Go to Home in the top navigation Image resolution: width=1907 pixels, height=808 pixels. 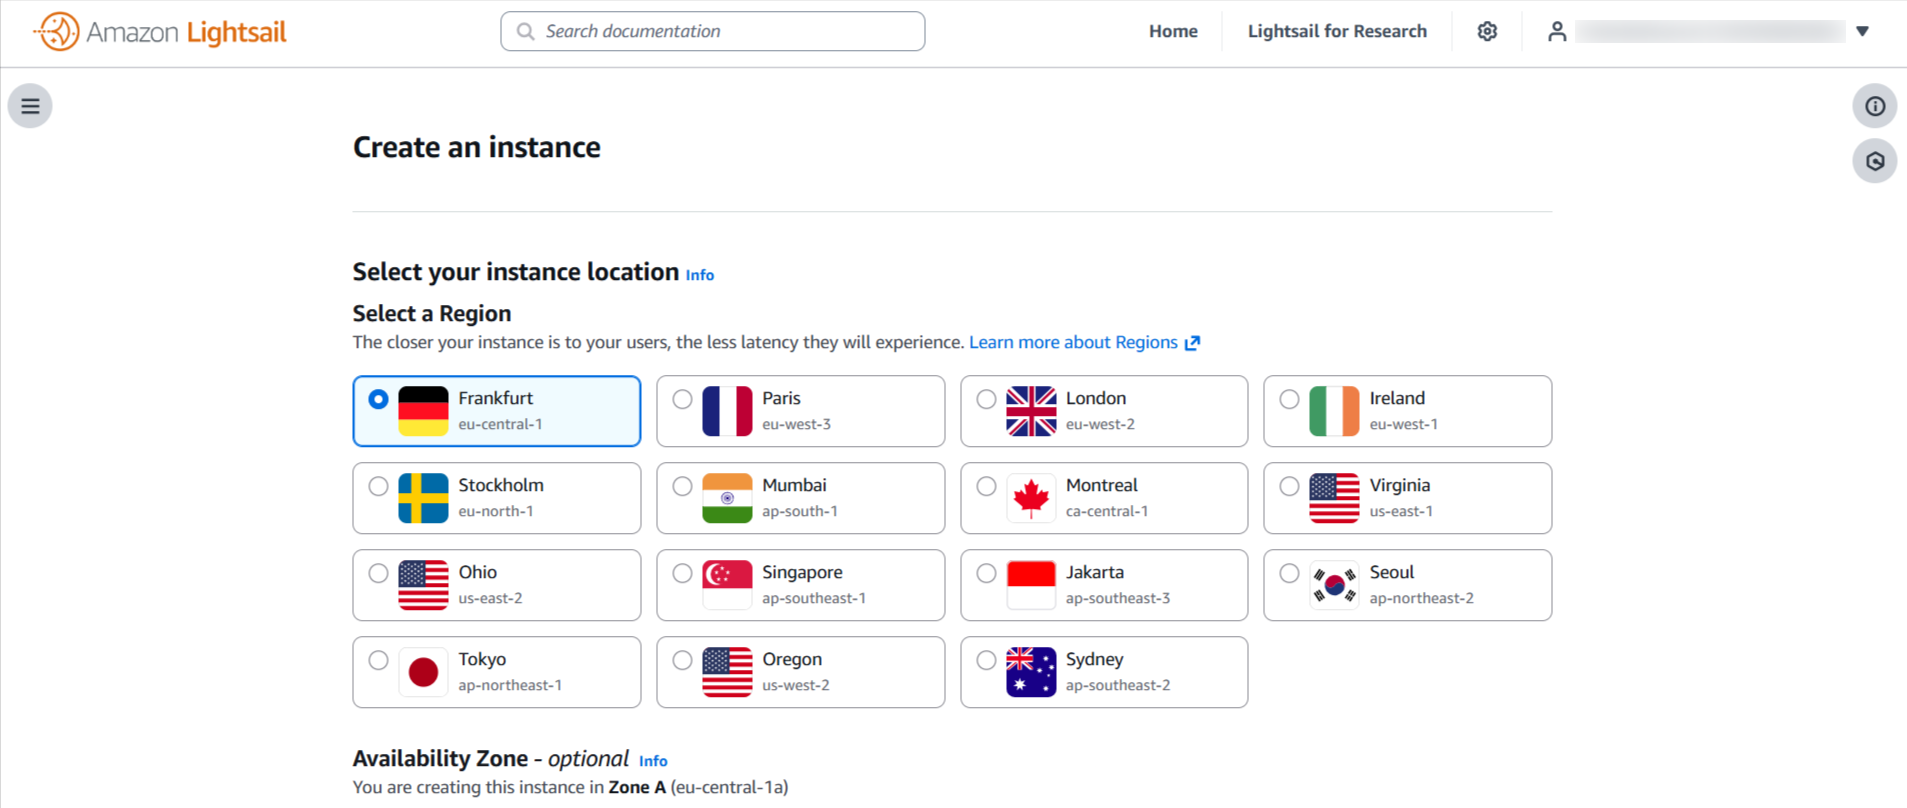[x=1173, y=31]
